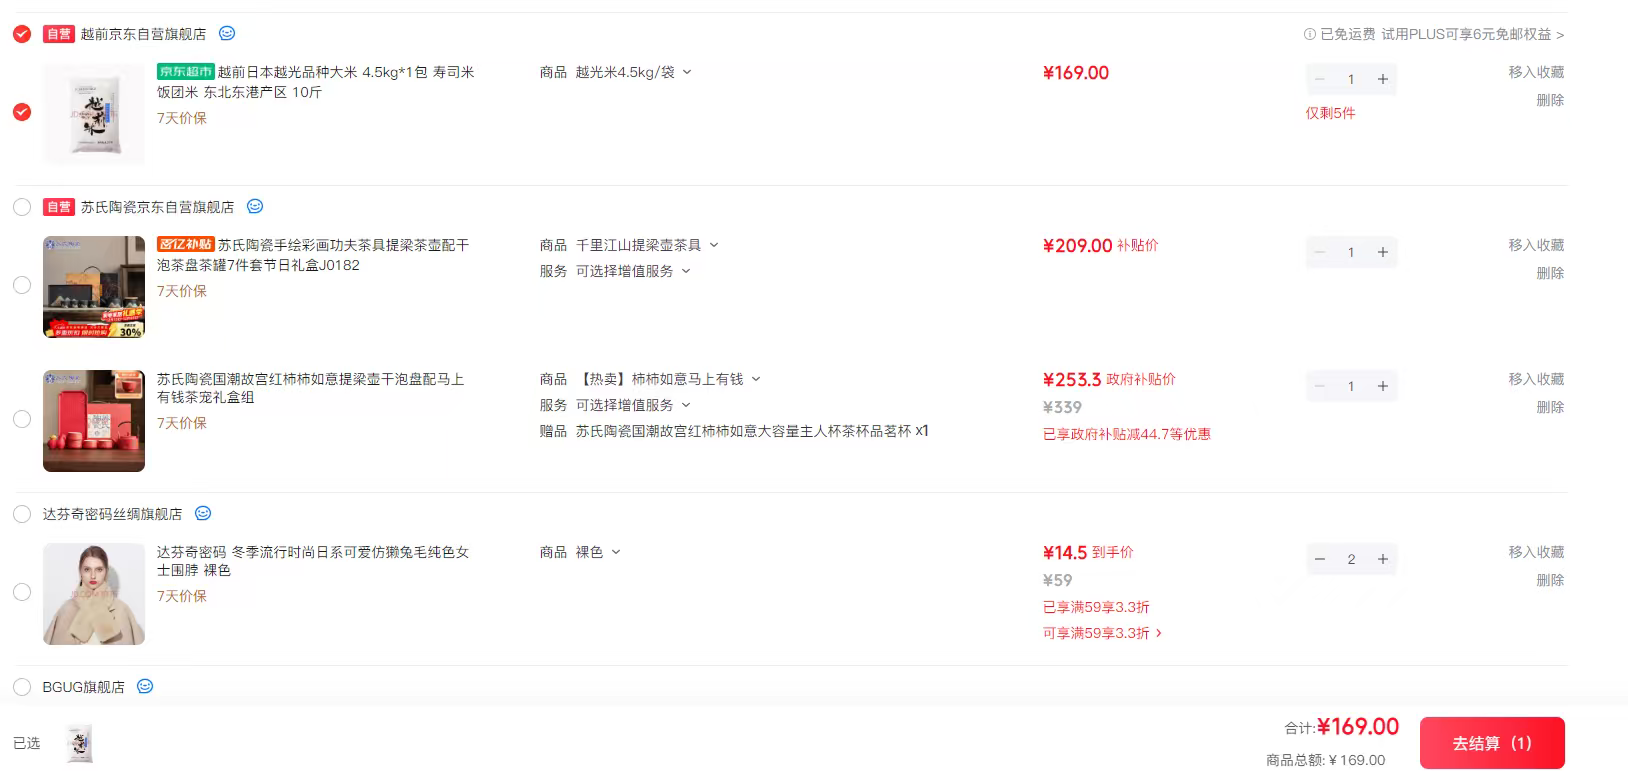Increase quantity of 越光米 rice
This screenshot has height=771, width=1628.
(x=1383, y=79)
